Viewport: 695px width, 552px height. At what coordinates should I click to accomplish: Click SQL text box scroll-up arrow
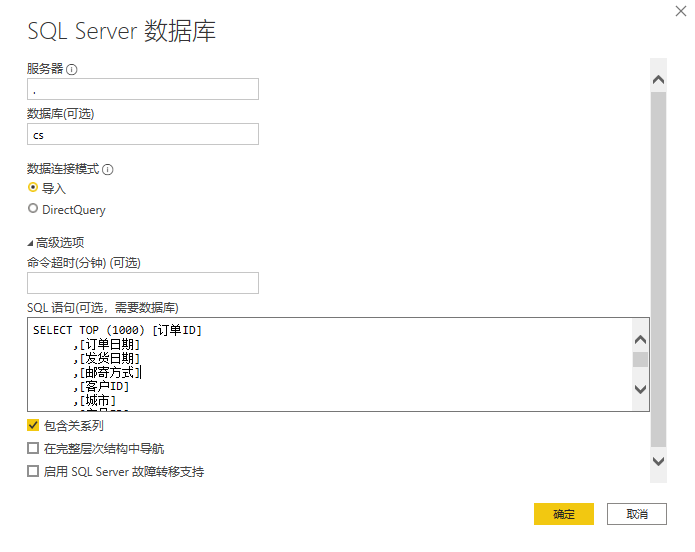click(640, 340)
